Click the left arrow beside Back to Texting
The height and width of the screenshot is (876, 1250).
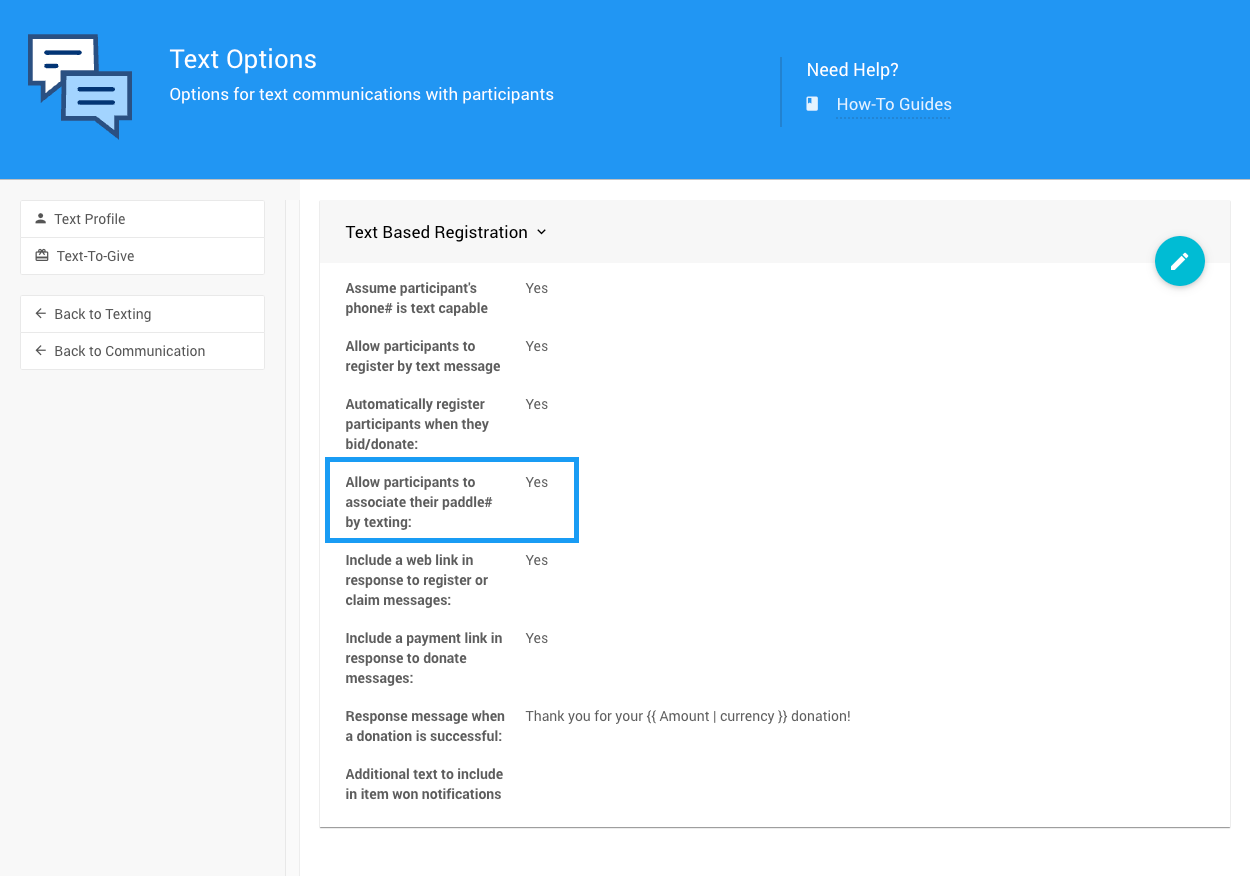(41, 314)
